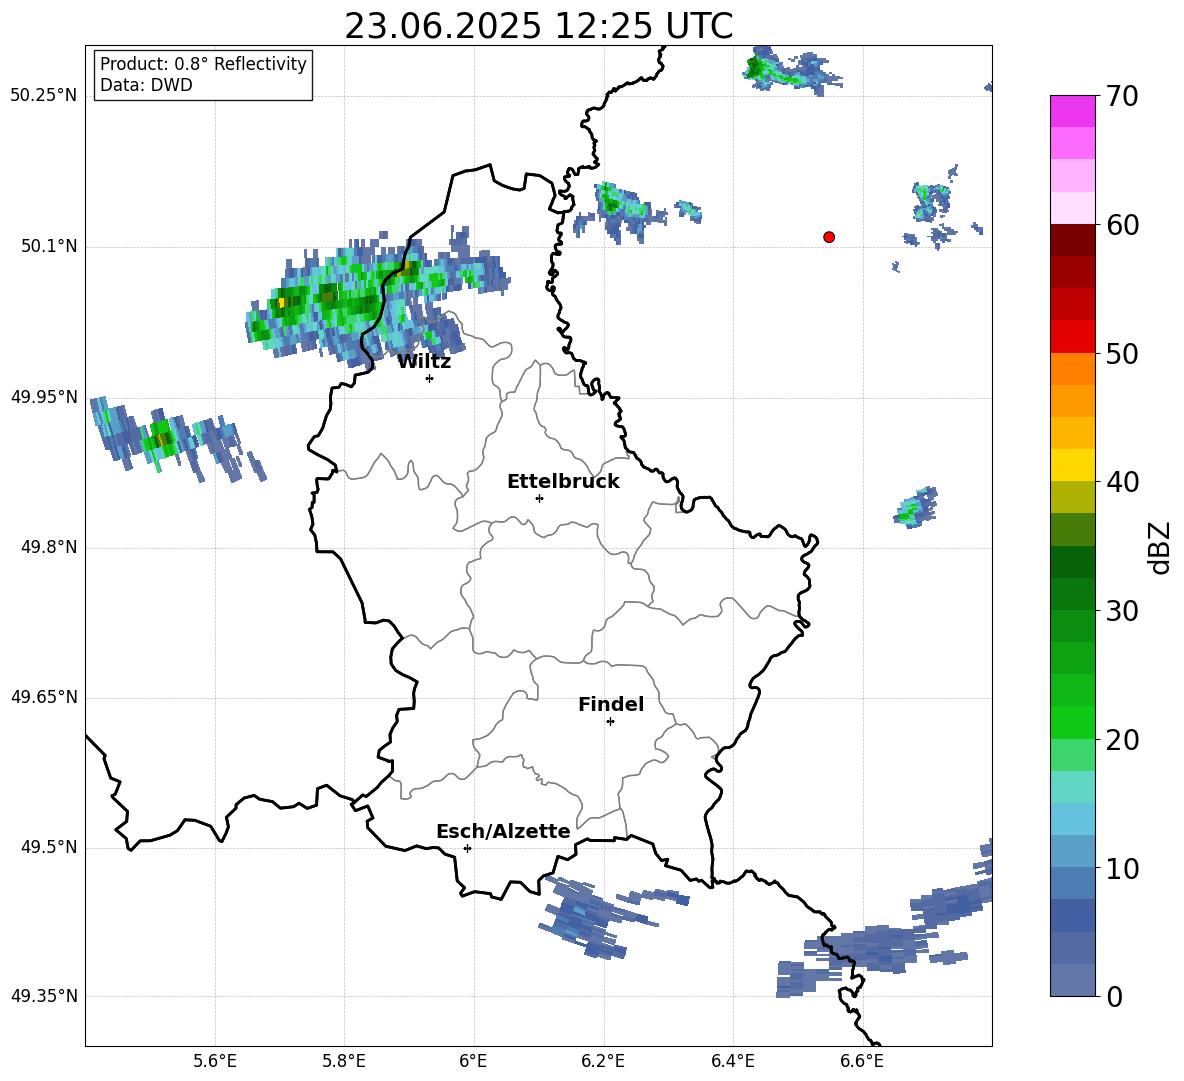Click the Data: DWD text
This screenshot has width=1184, height=1081.
pyautogui.click(x=146, y=85)
